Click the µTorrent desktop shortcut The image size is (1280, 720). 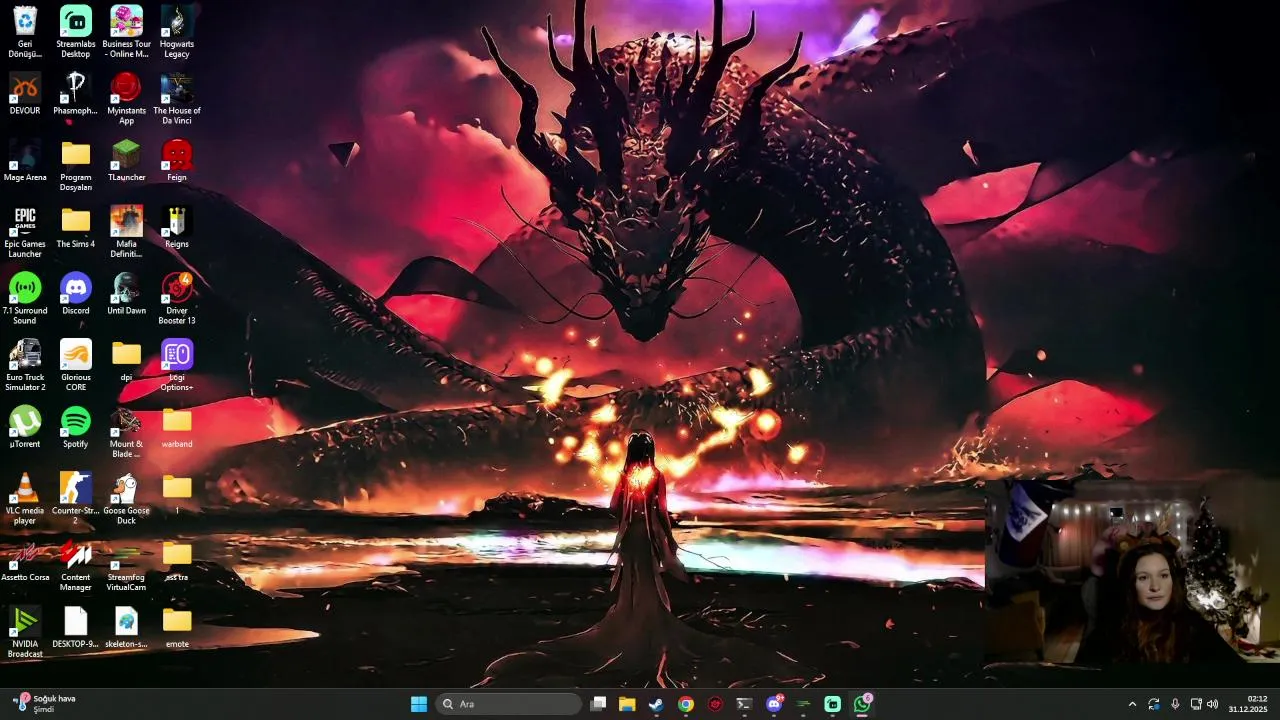coord(25,428)
